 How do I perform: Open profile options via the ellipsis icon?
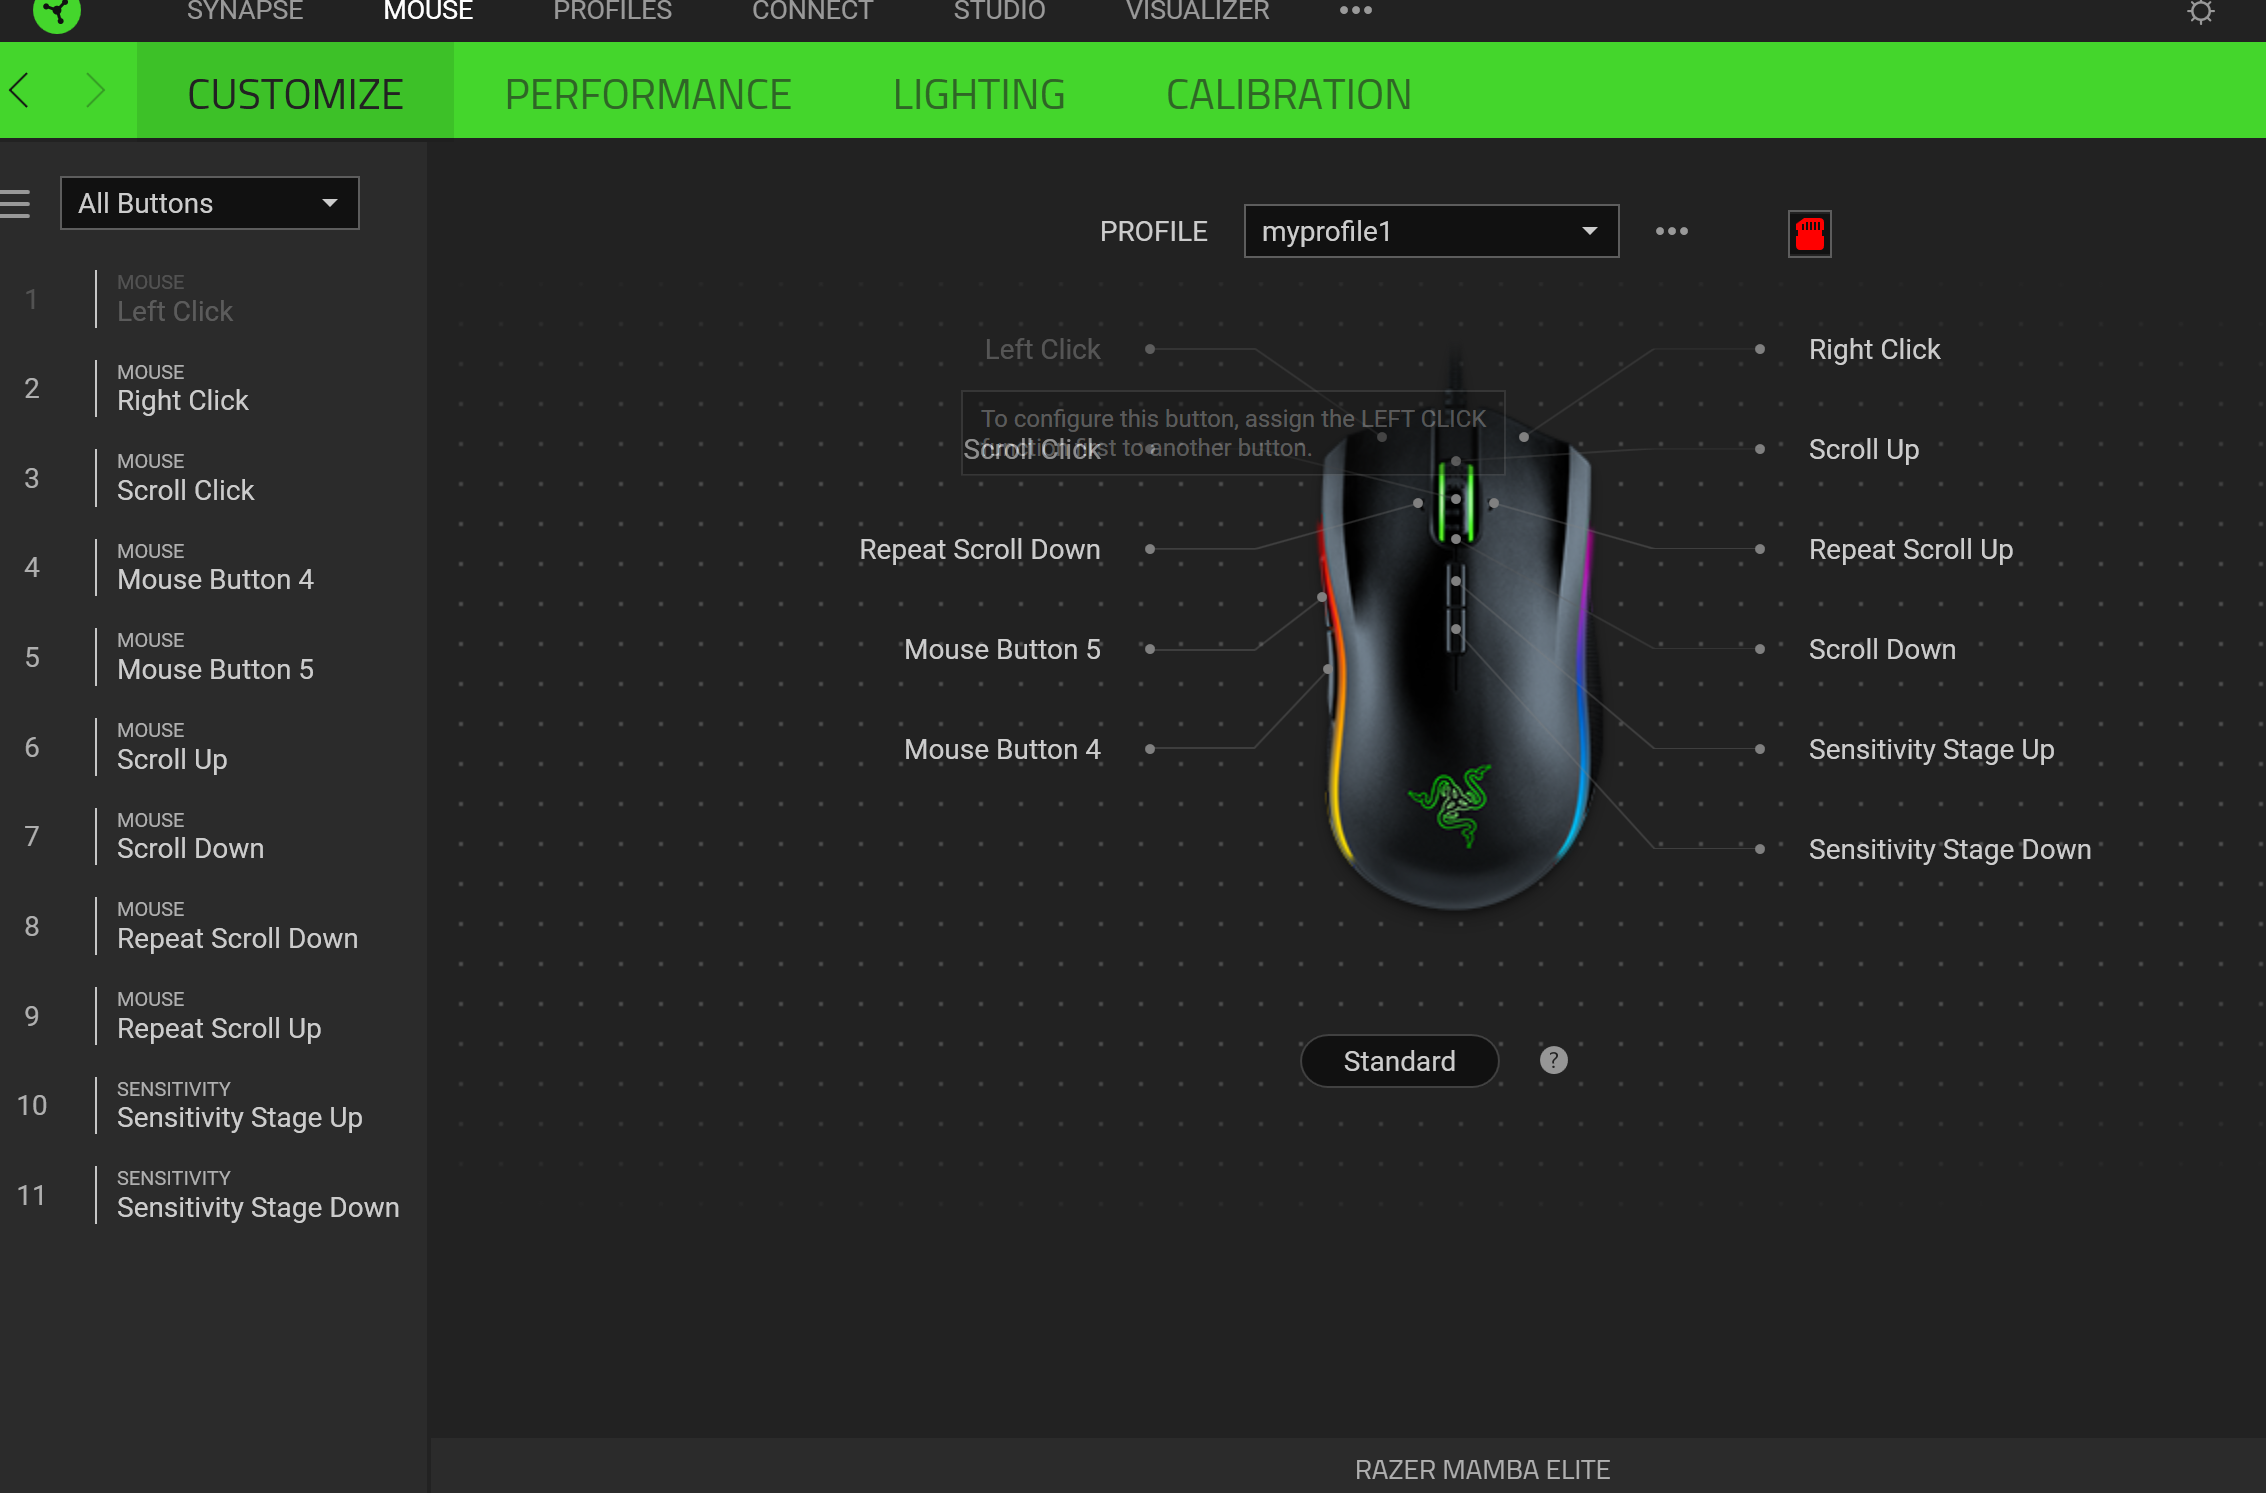tap(1671, 231)
